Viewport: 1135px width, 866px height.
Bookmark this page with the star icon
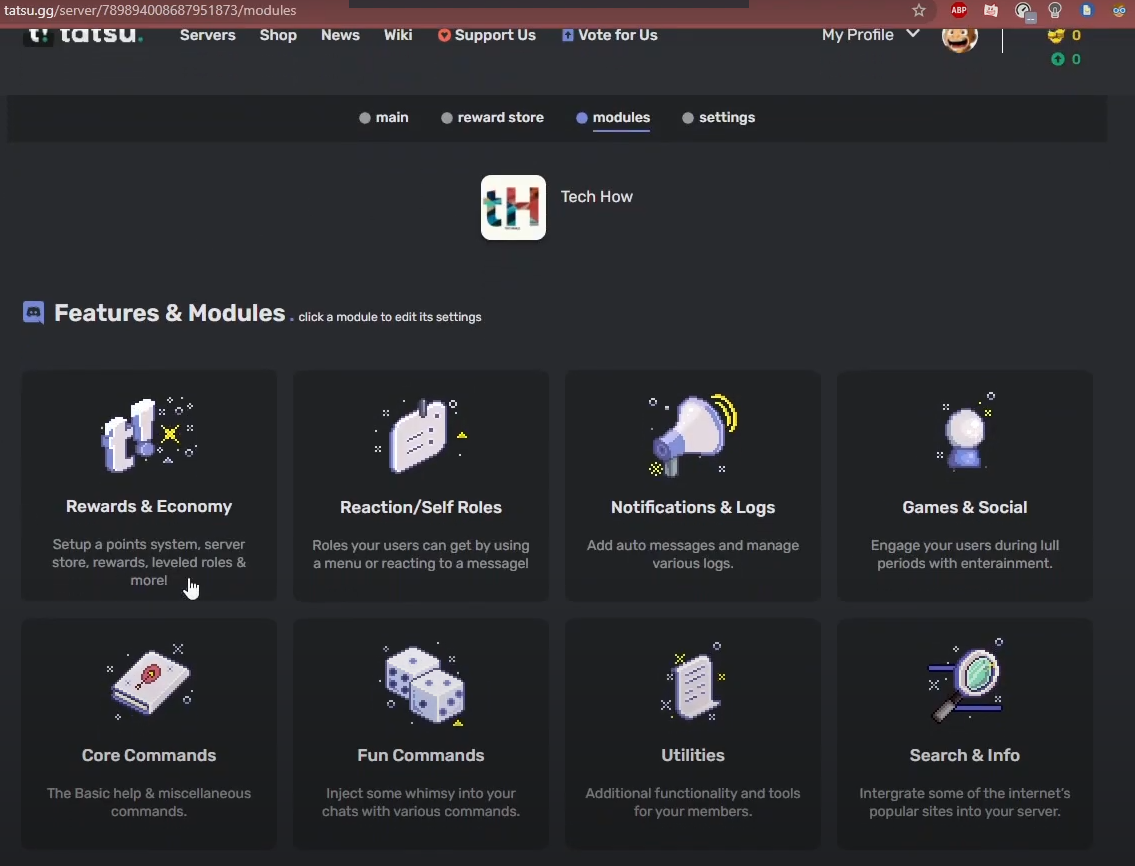tap(919, 10)
